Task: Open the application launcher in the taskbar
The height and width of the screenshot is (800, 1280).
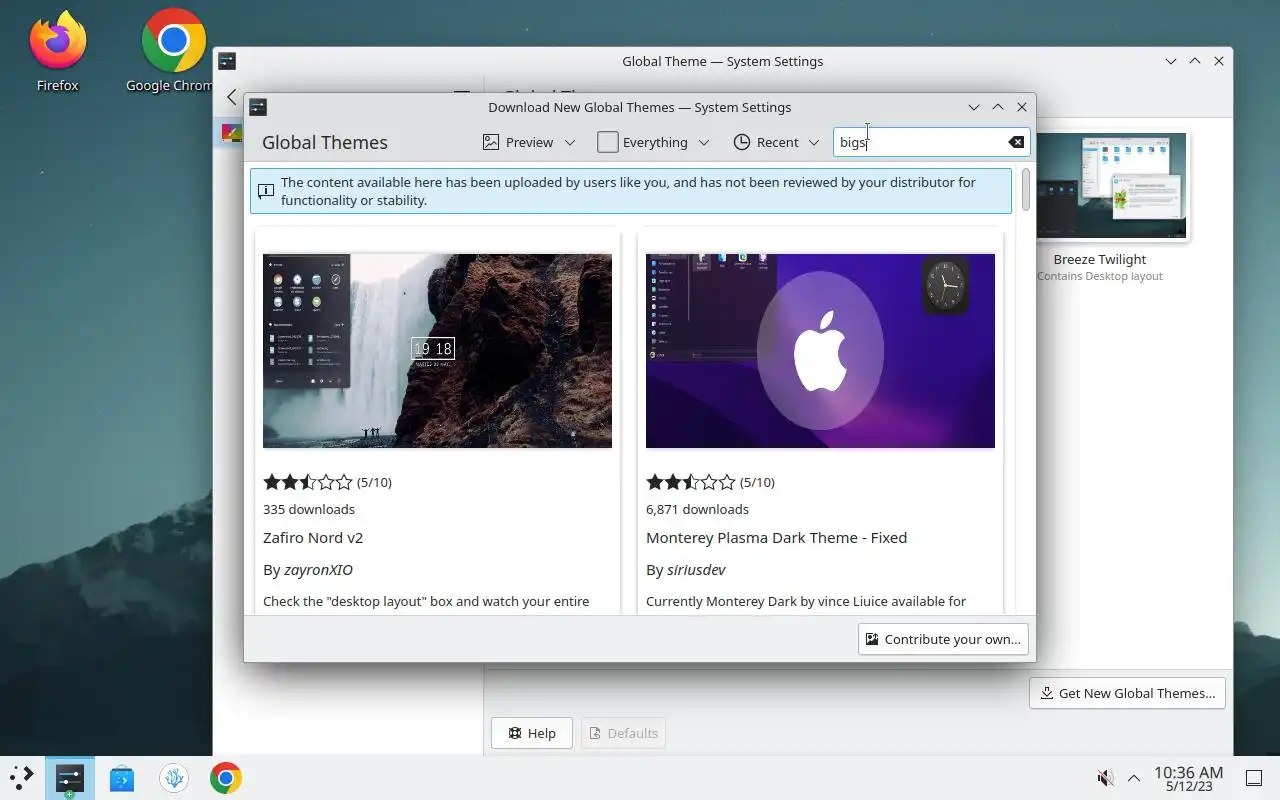Action: click(21, 777)
